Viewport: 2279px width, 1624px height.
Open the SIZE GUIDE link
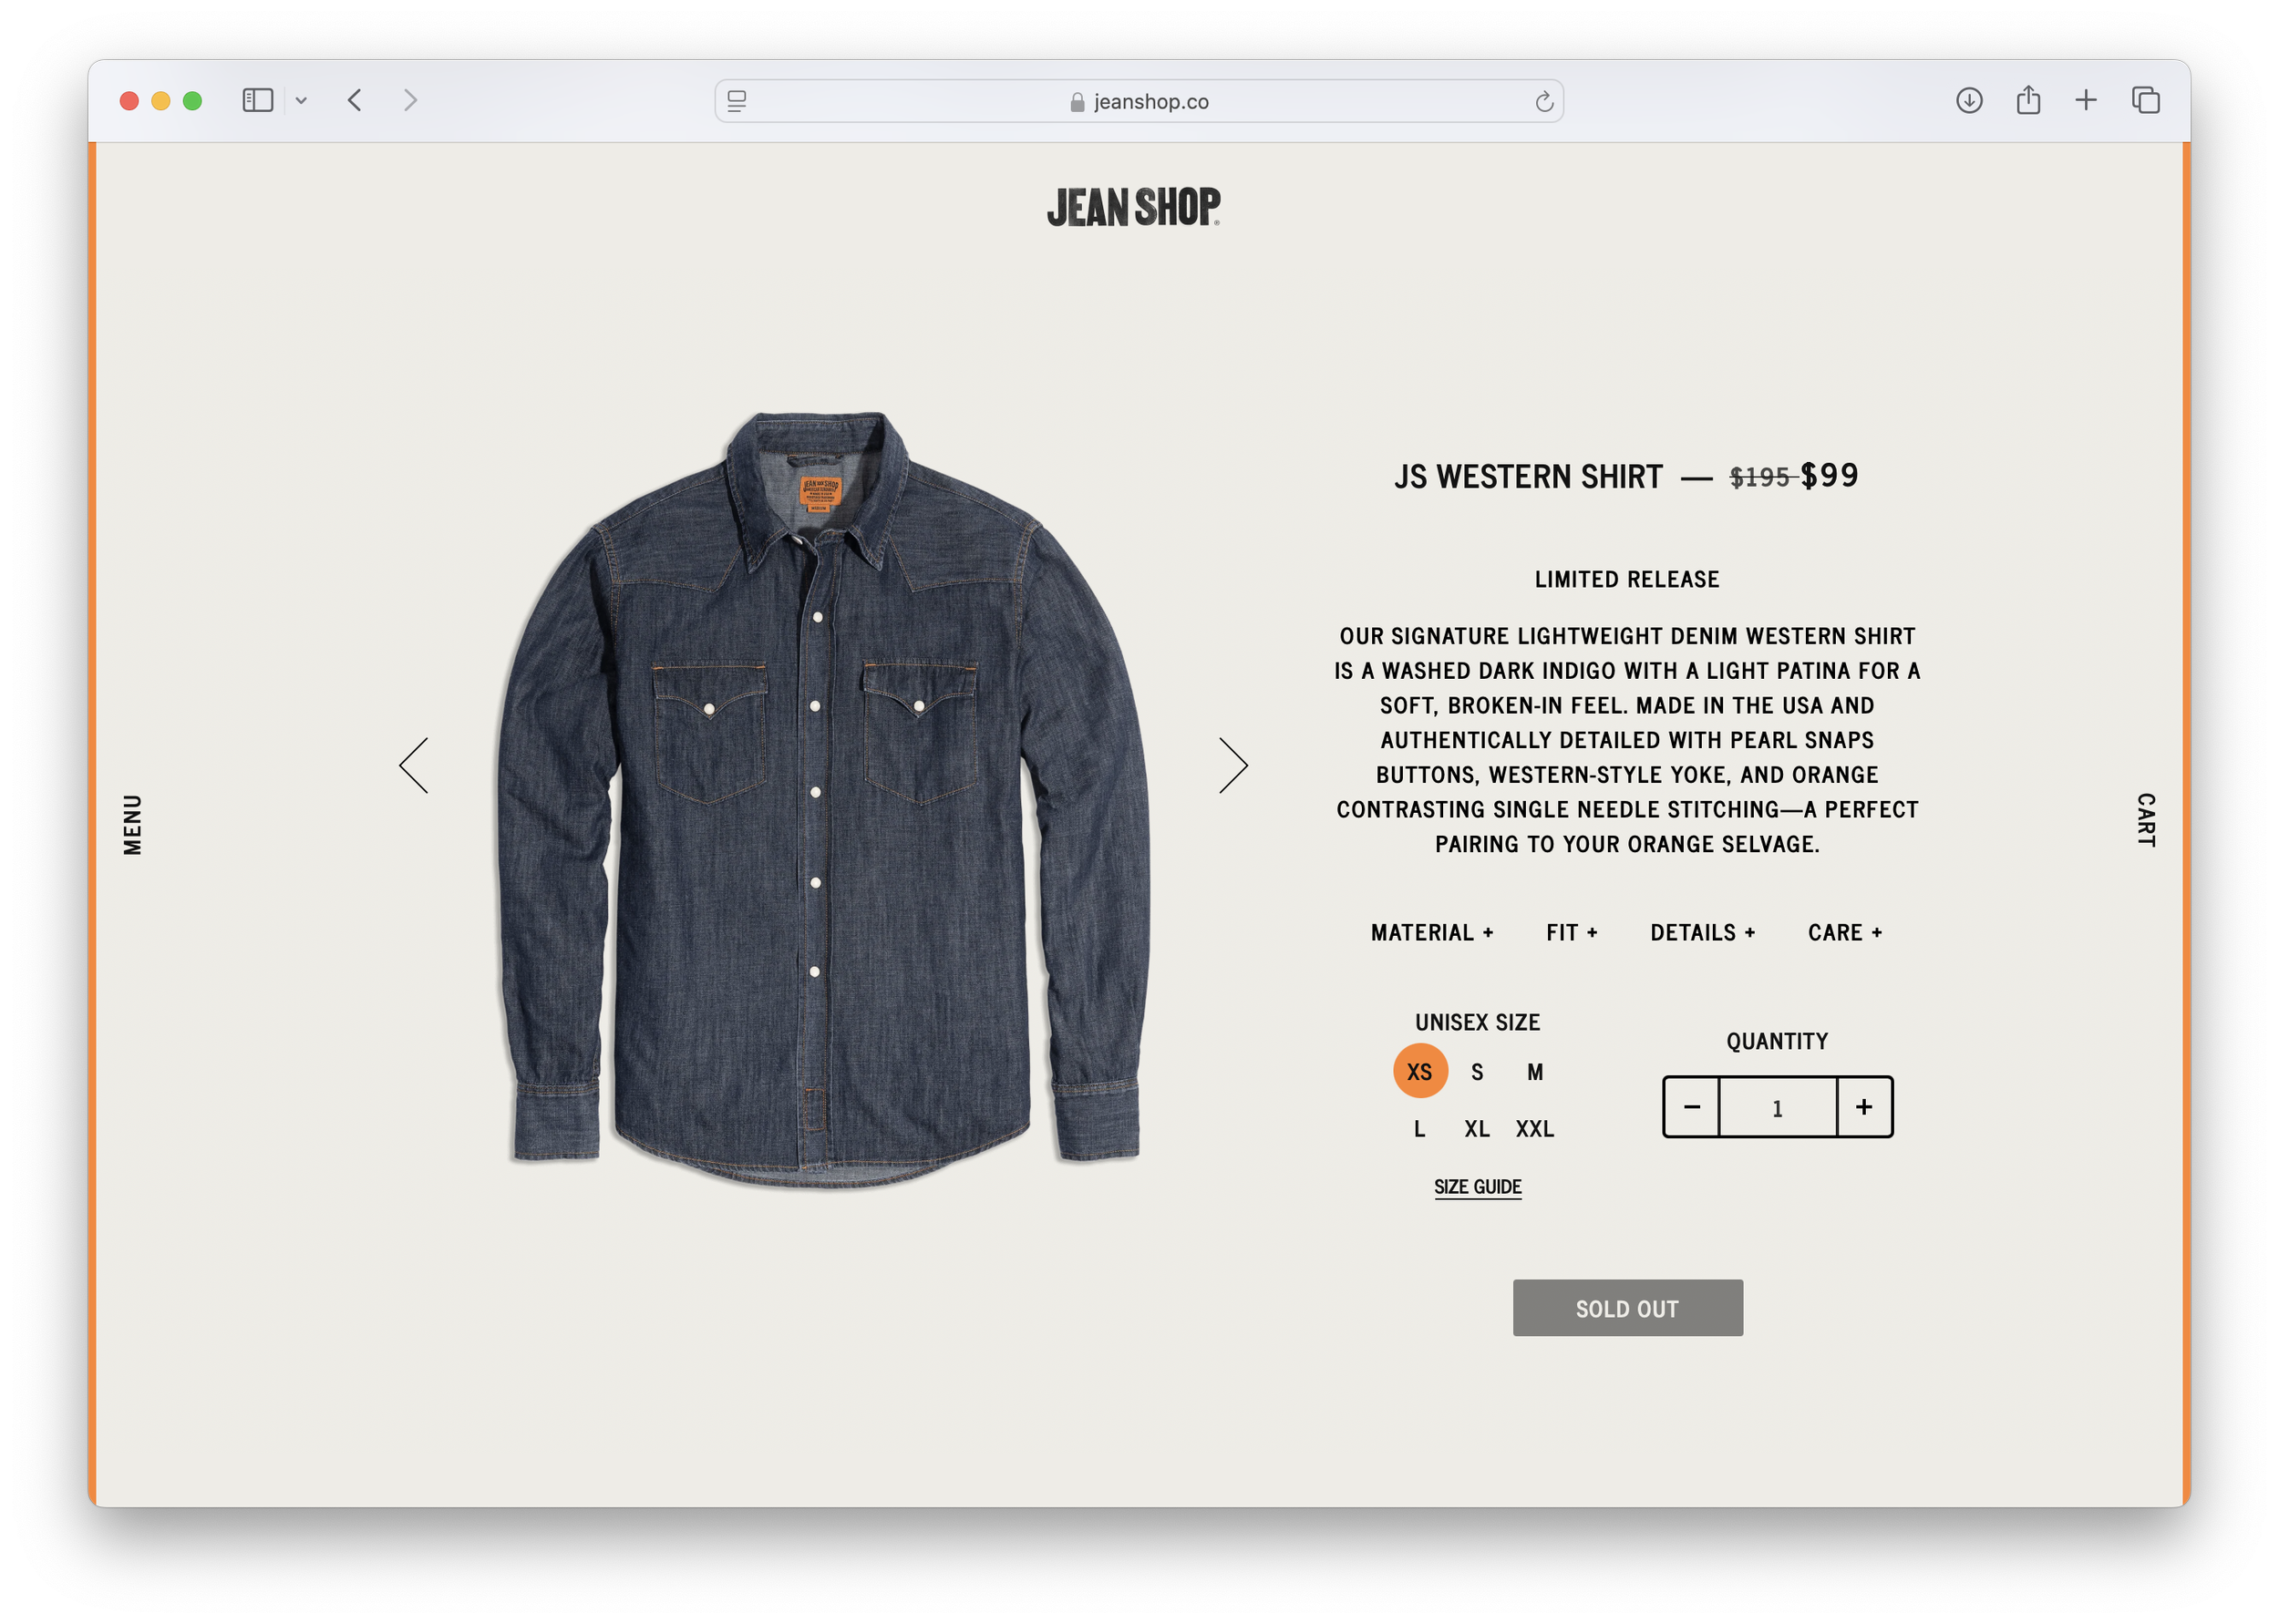tap(1477, 1187)
